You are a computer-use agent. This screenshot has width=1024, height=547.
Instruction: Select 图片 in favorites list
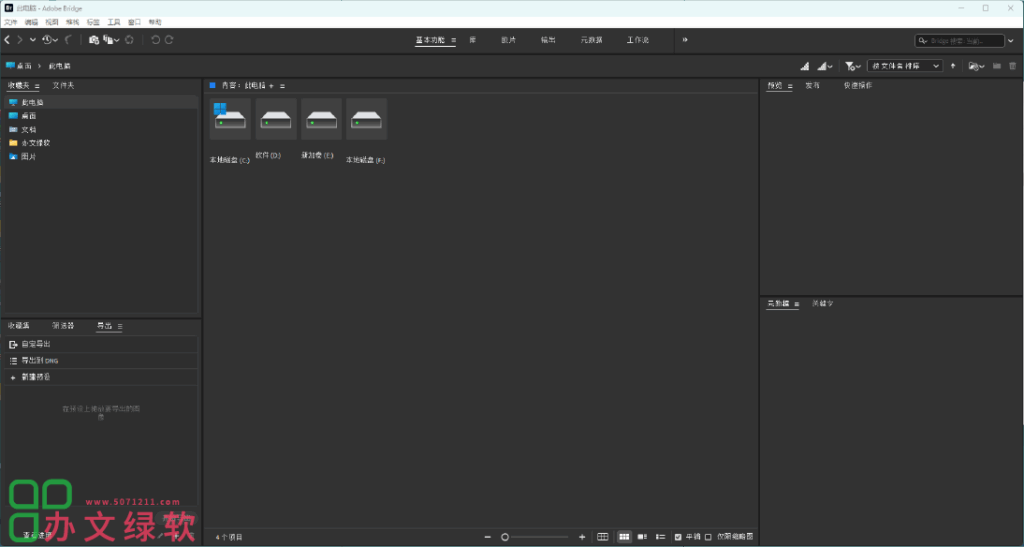[x=101, y=157]
